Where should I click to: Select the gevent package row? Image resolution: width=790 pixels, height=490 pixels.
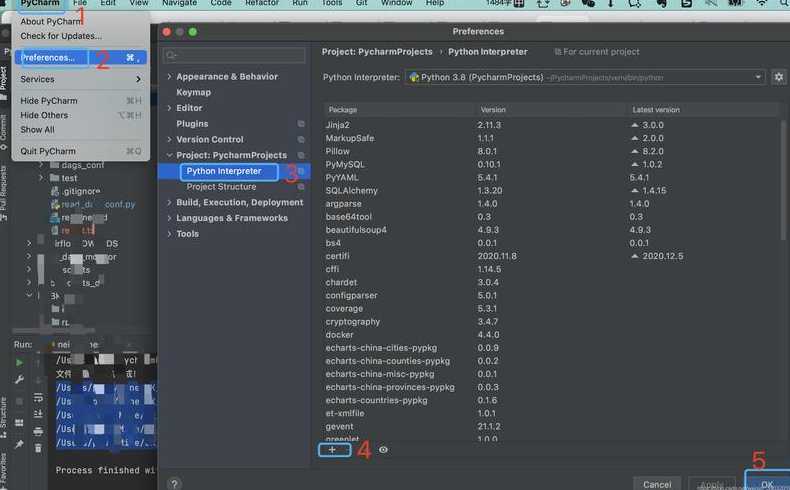552,426
